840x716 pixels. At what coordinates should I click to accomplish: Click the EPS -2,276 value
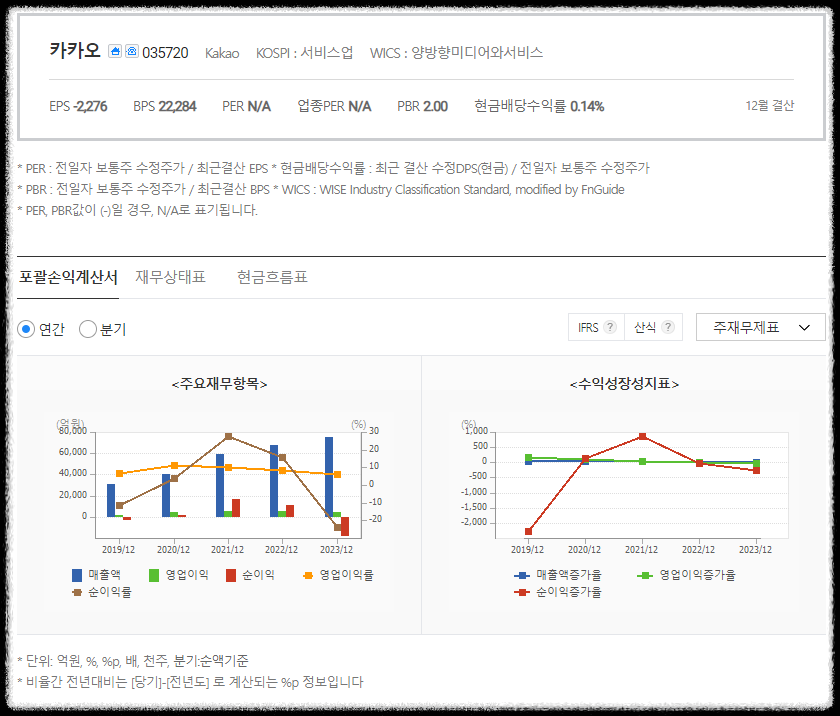78,106
